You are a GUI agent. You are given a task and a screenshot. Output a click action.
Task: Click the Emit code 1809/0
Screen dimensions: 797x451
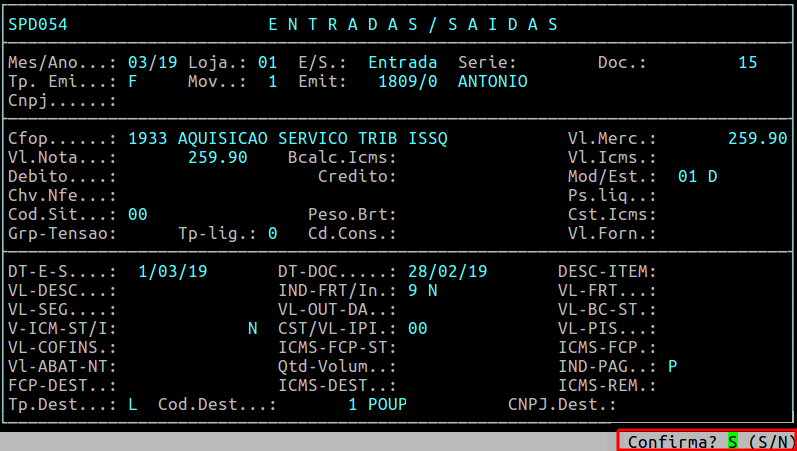(x=407, y=81)
